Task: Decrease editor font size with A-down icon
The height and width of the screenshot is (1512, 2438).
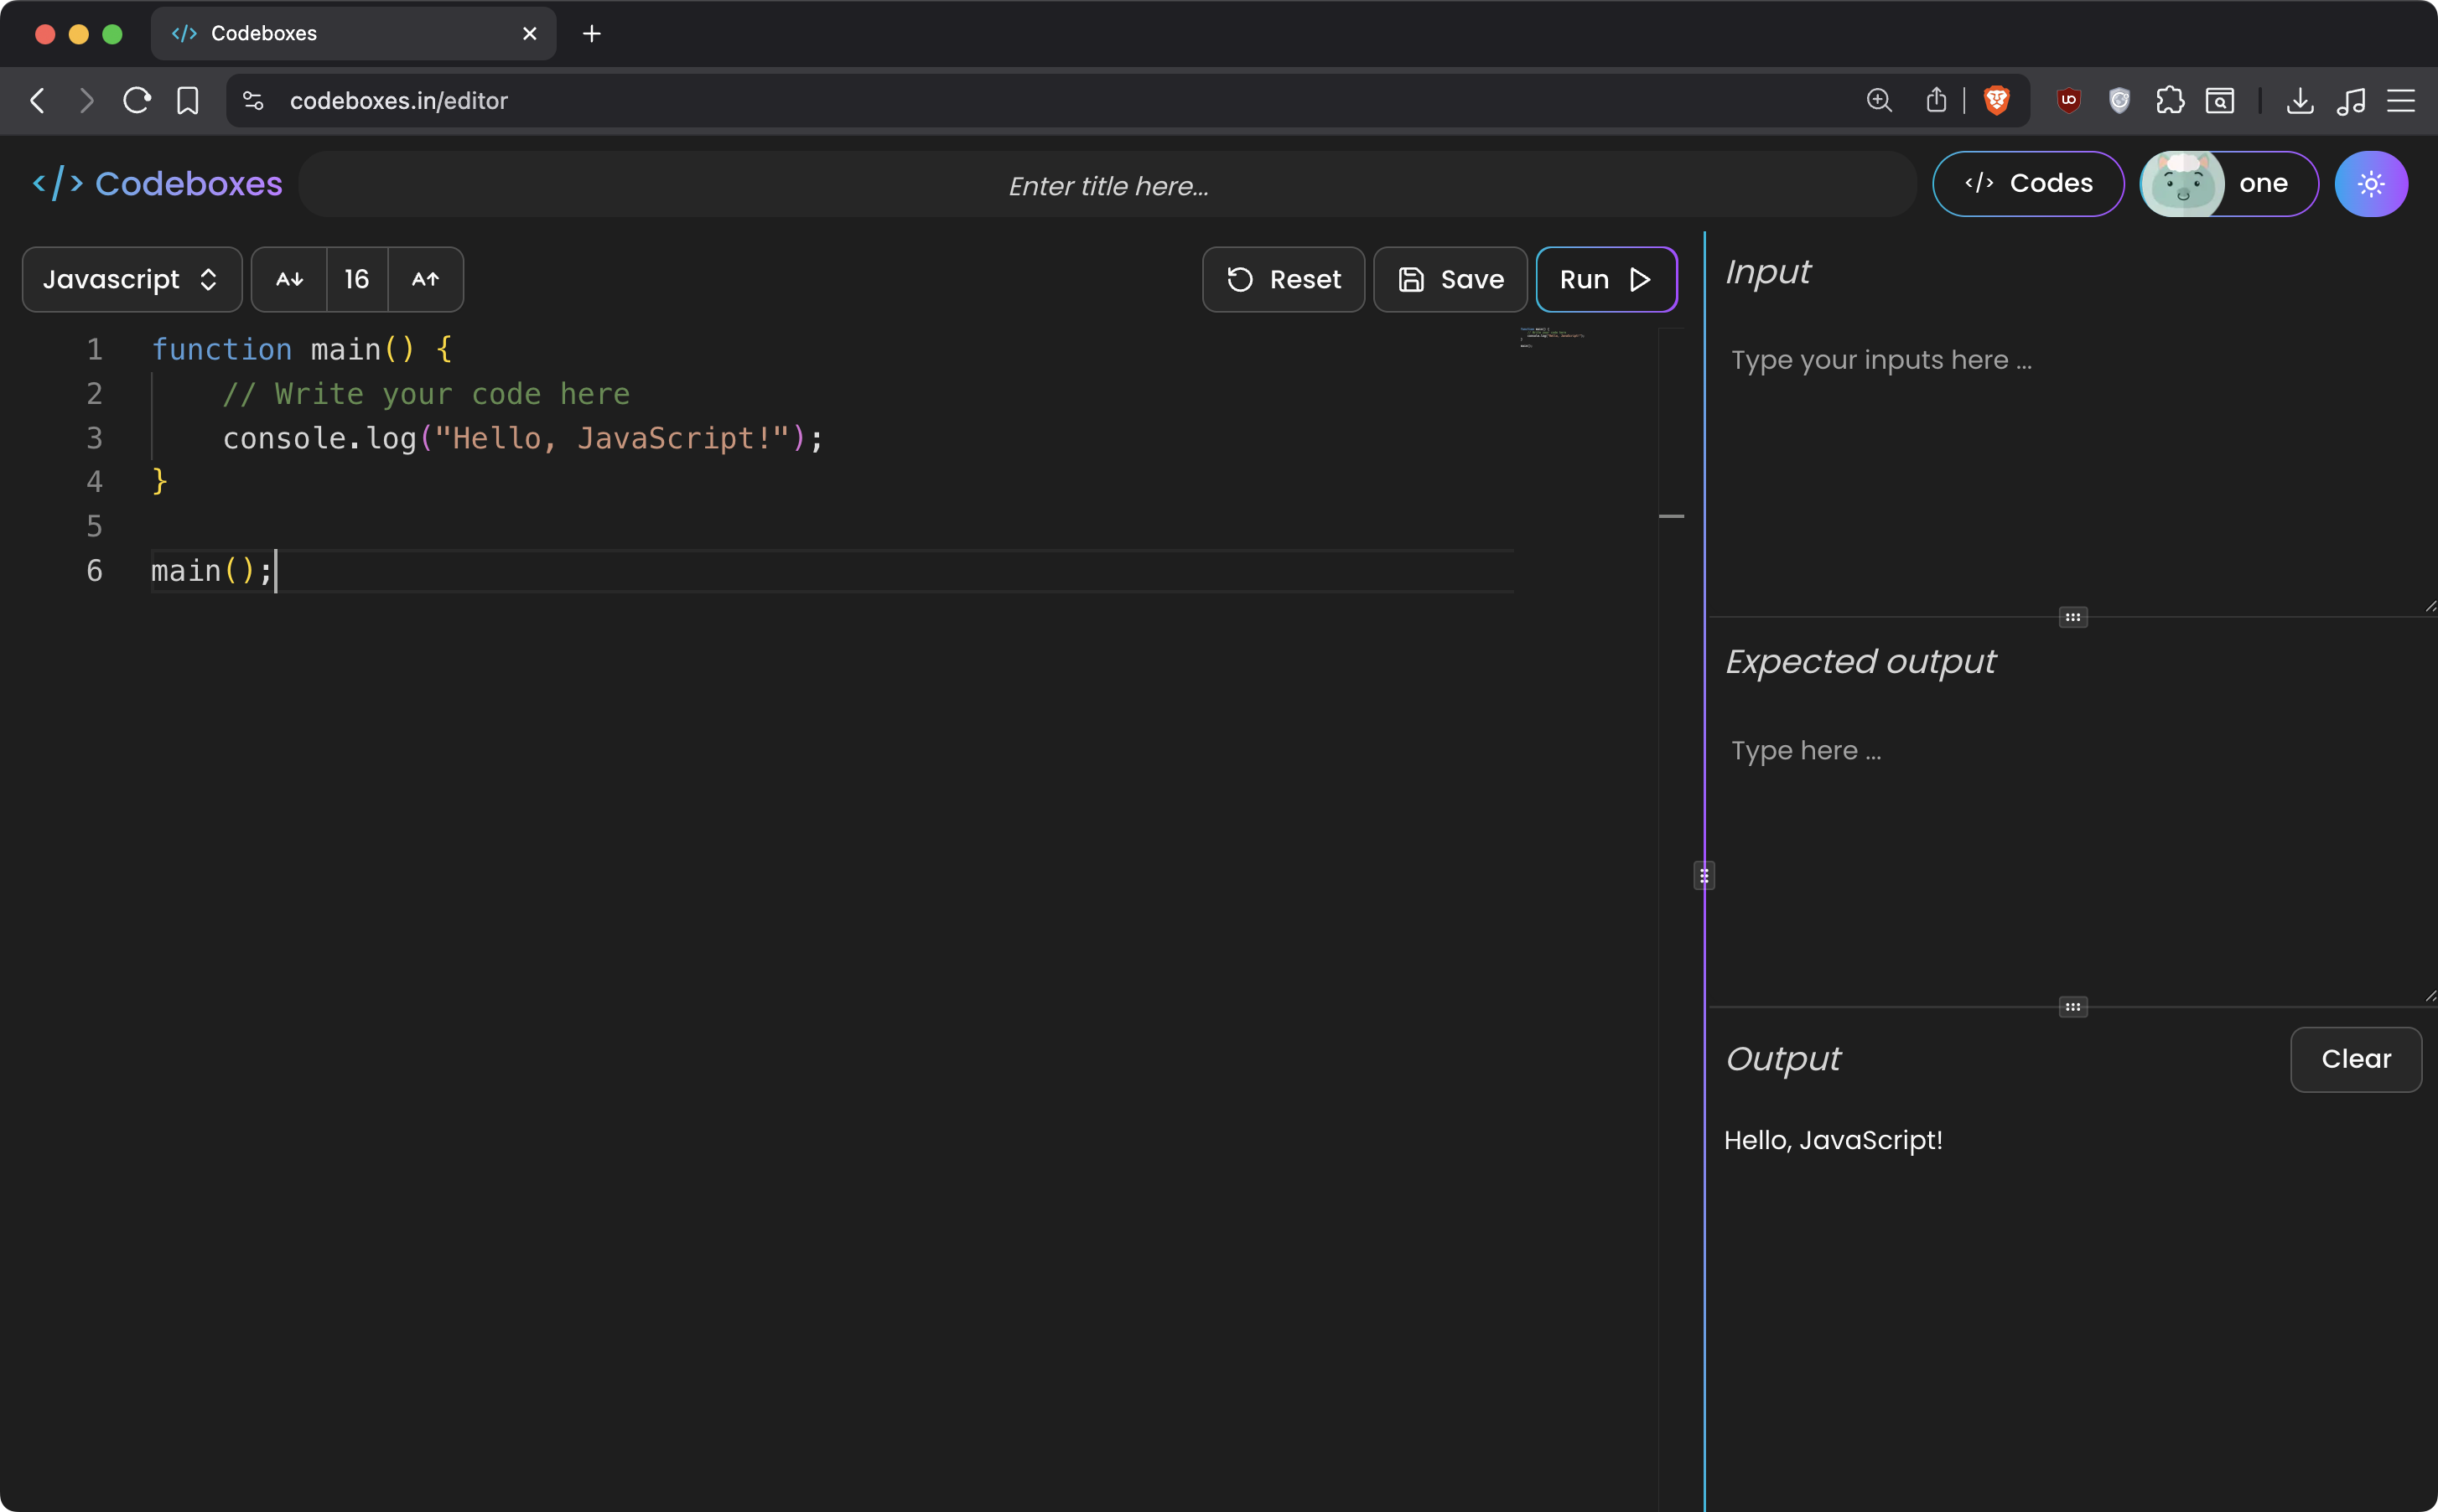Action: [289, 280]
